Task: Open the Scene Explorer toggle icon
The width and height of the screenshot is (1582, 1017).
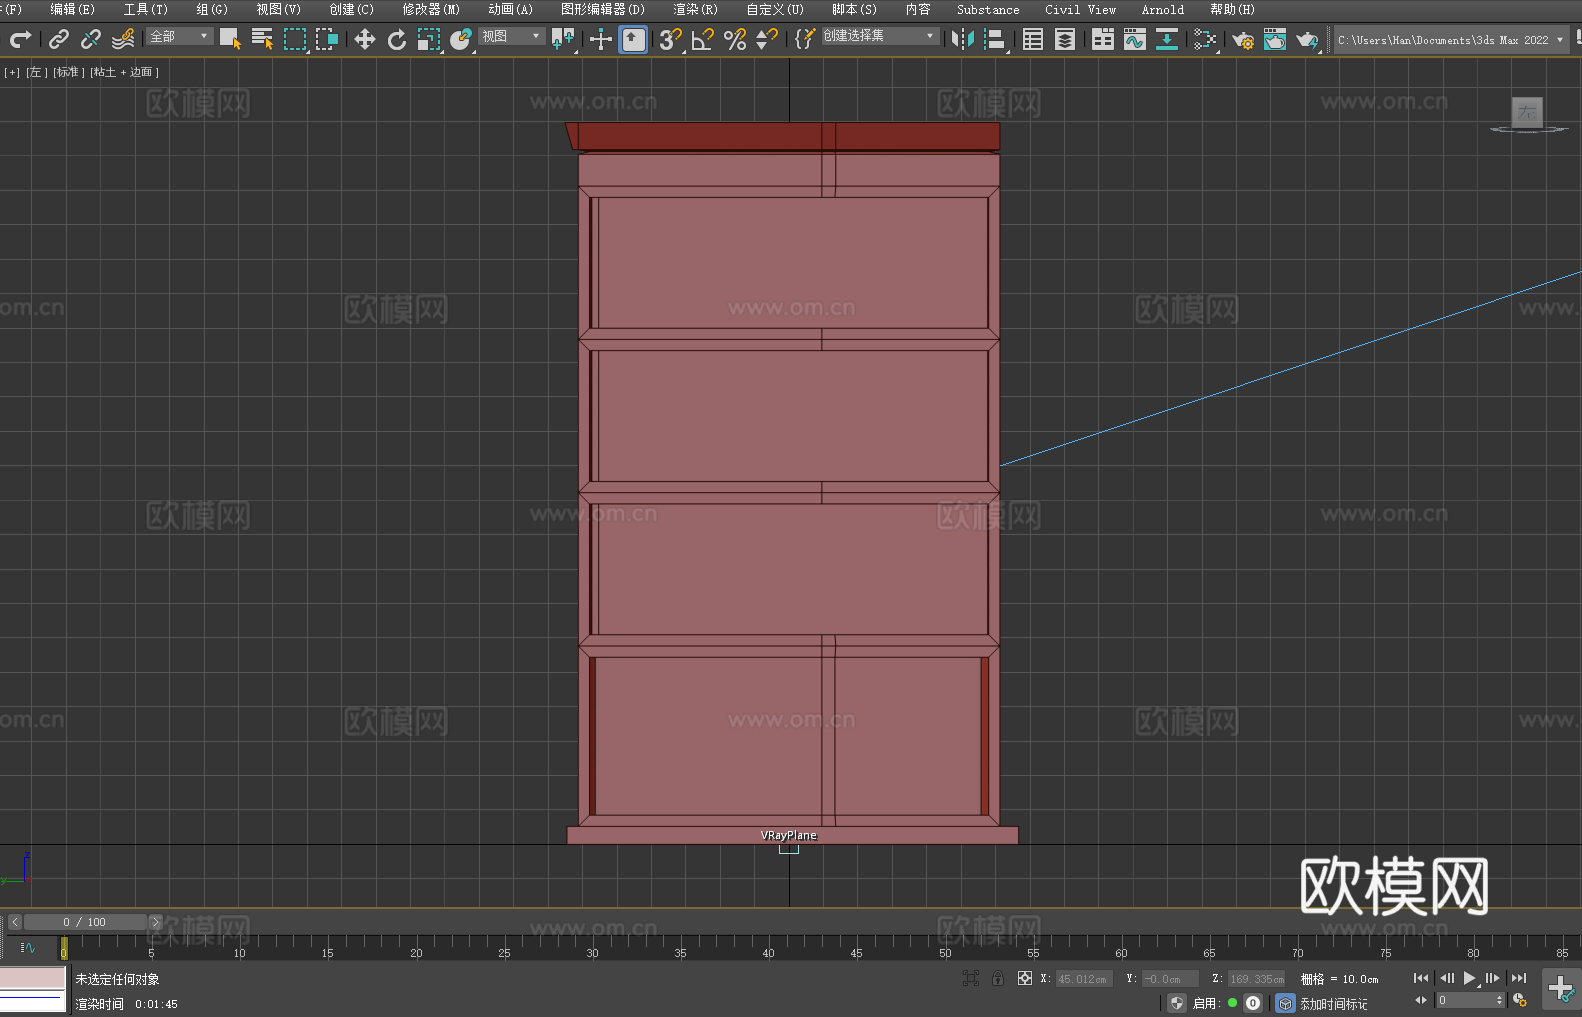Action: click(1033, 39)
